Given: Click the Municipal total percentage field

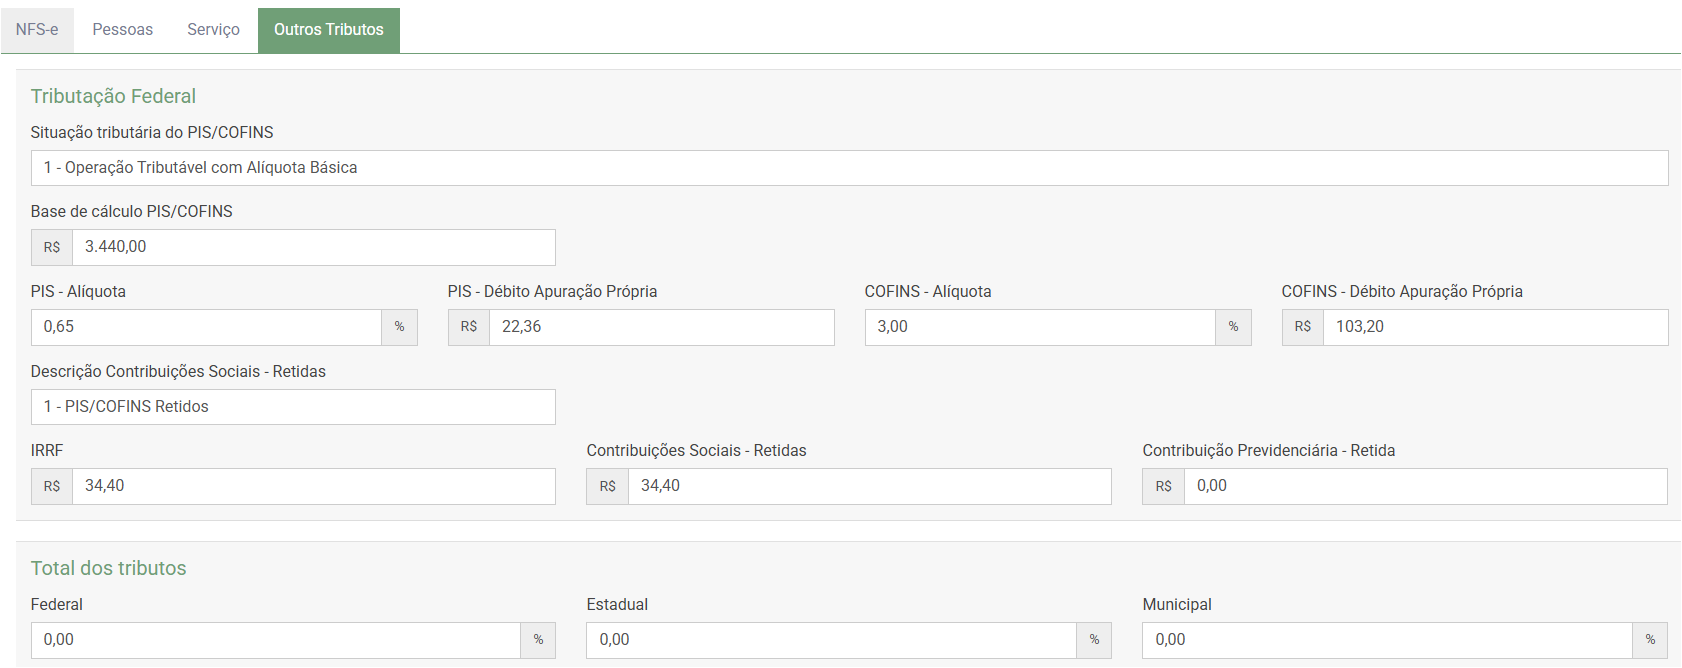Looking at the screenshot, I should [1387, 640].
